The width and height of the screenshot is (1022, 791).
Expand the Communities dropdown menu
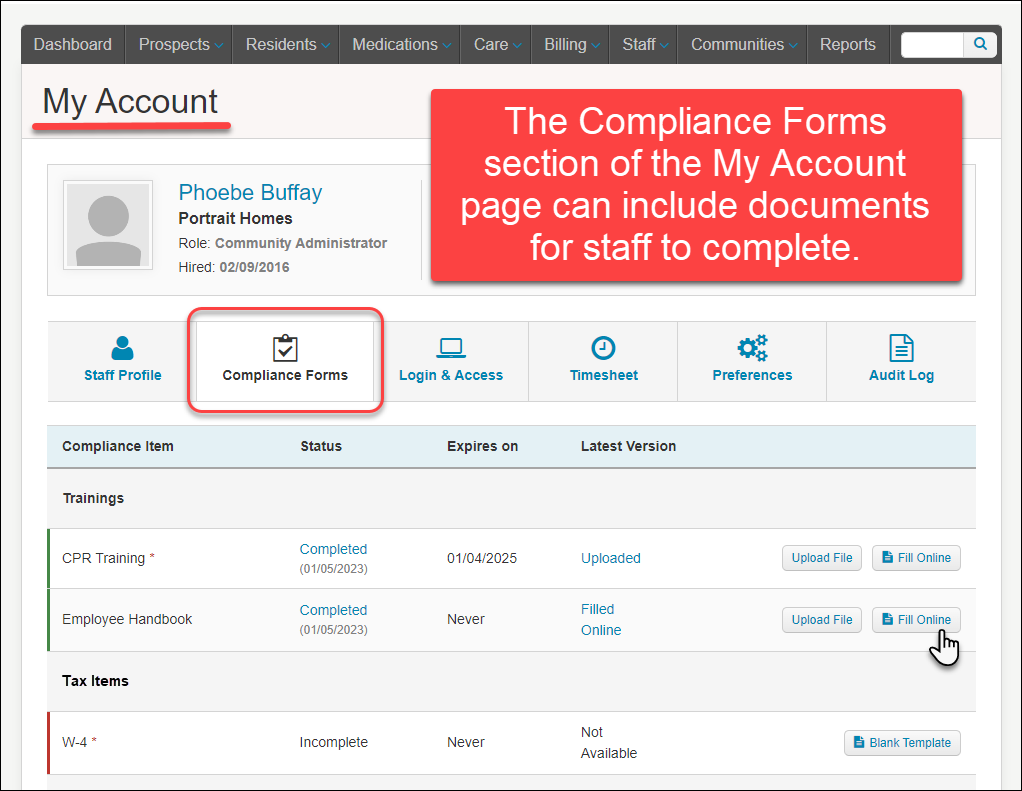(x=742, y=44)
